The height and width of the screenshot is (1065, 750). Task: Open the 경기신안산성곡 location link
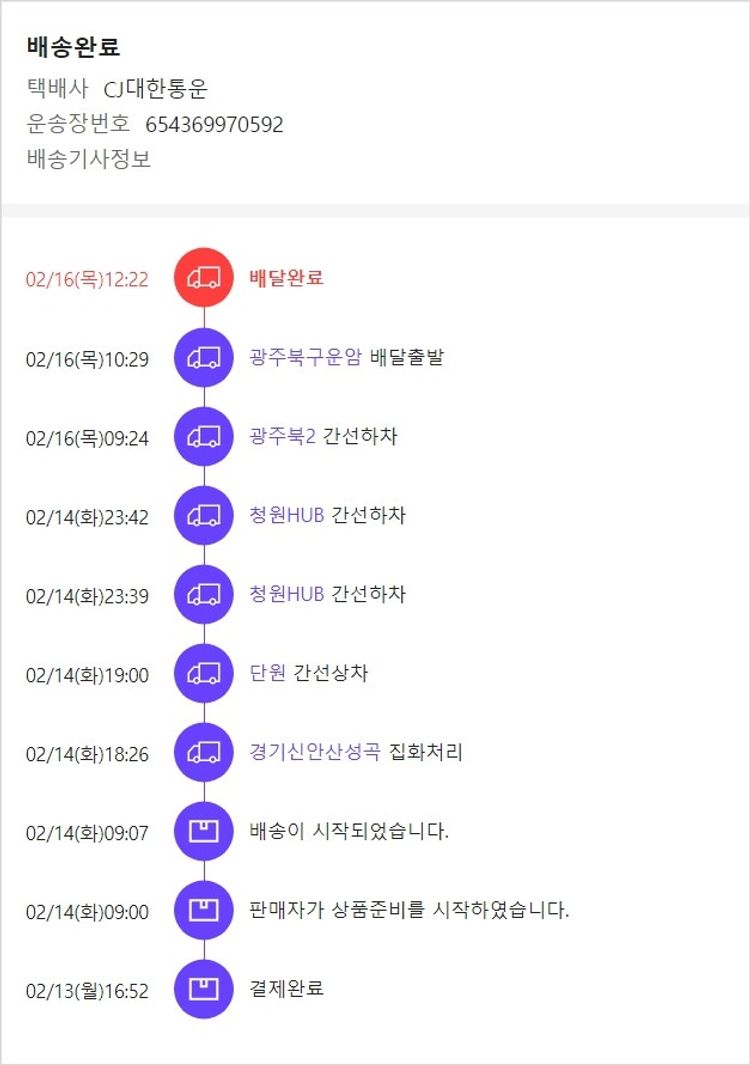pyautogui.click(x=315, y=752)
